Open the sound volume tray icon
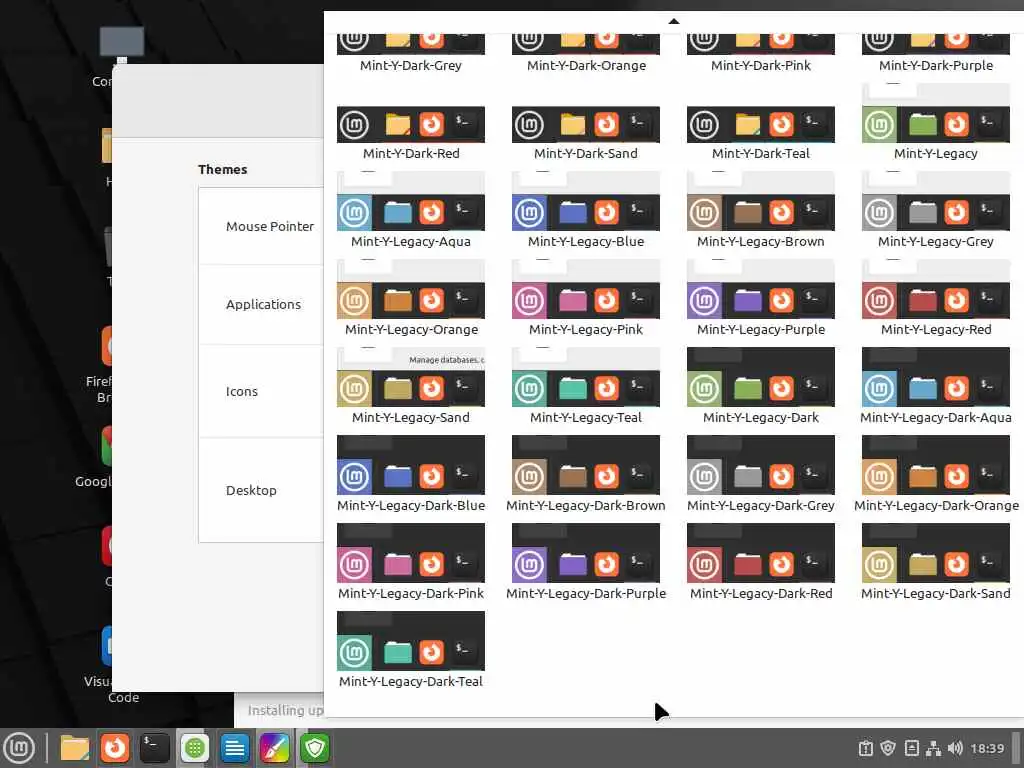Viewport: 1024px width, 768px height. (955, 748)
